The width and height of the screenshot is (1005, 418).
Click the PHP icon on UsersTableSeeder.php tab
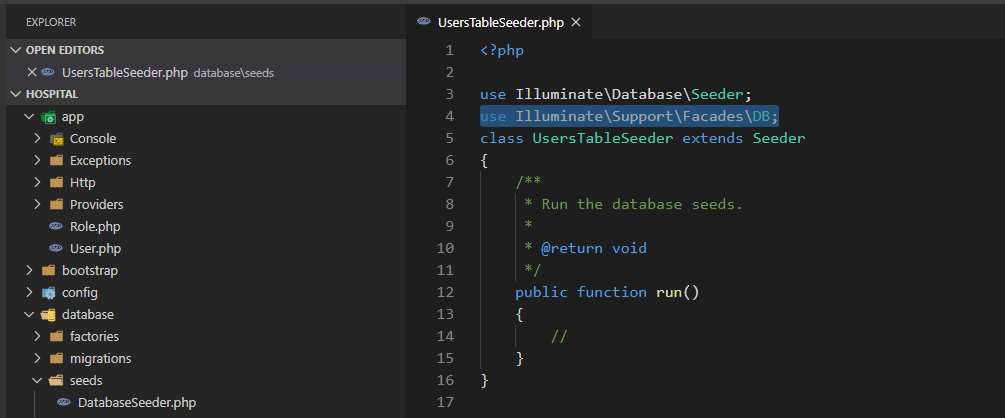point(425,22)
